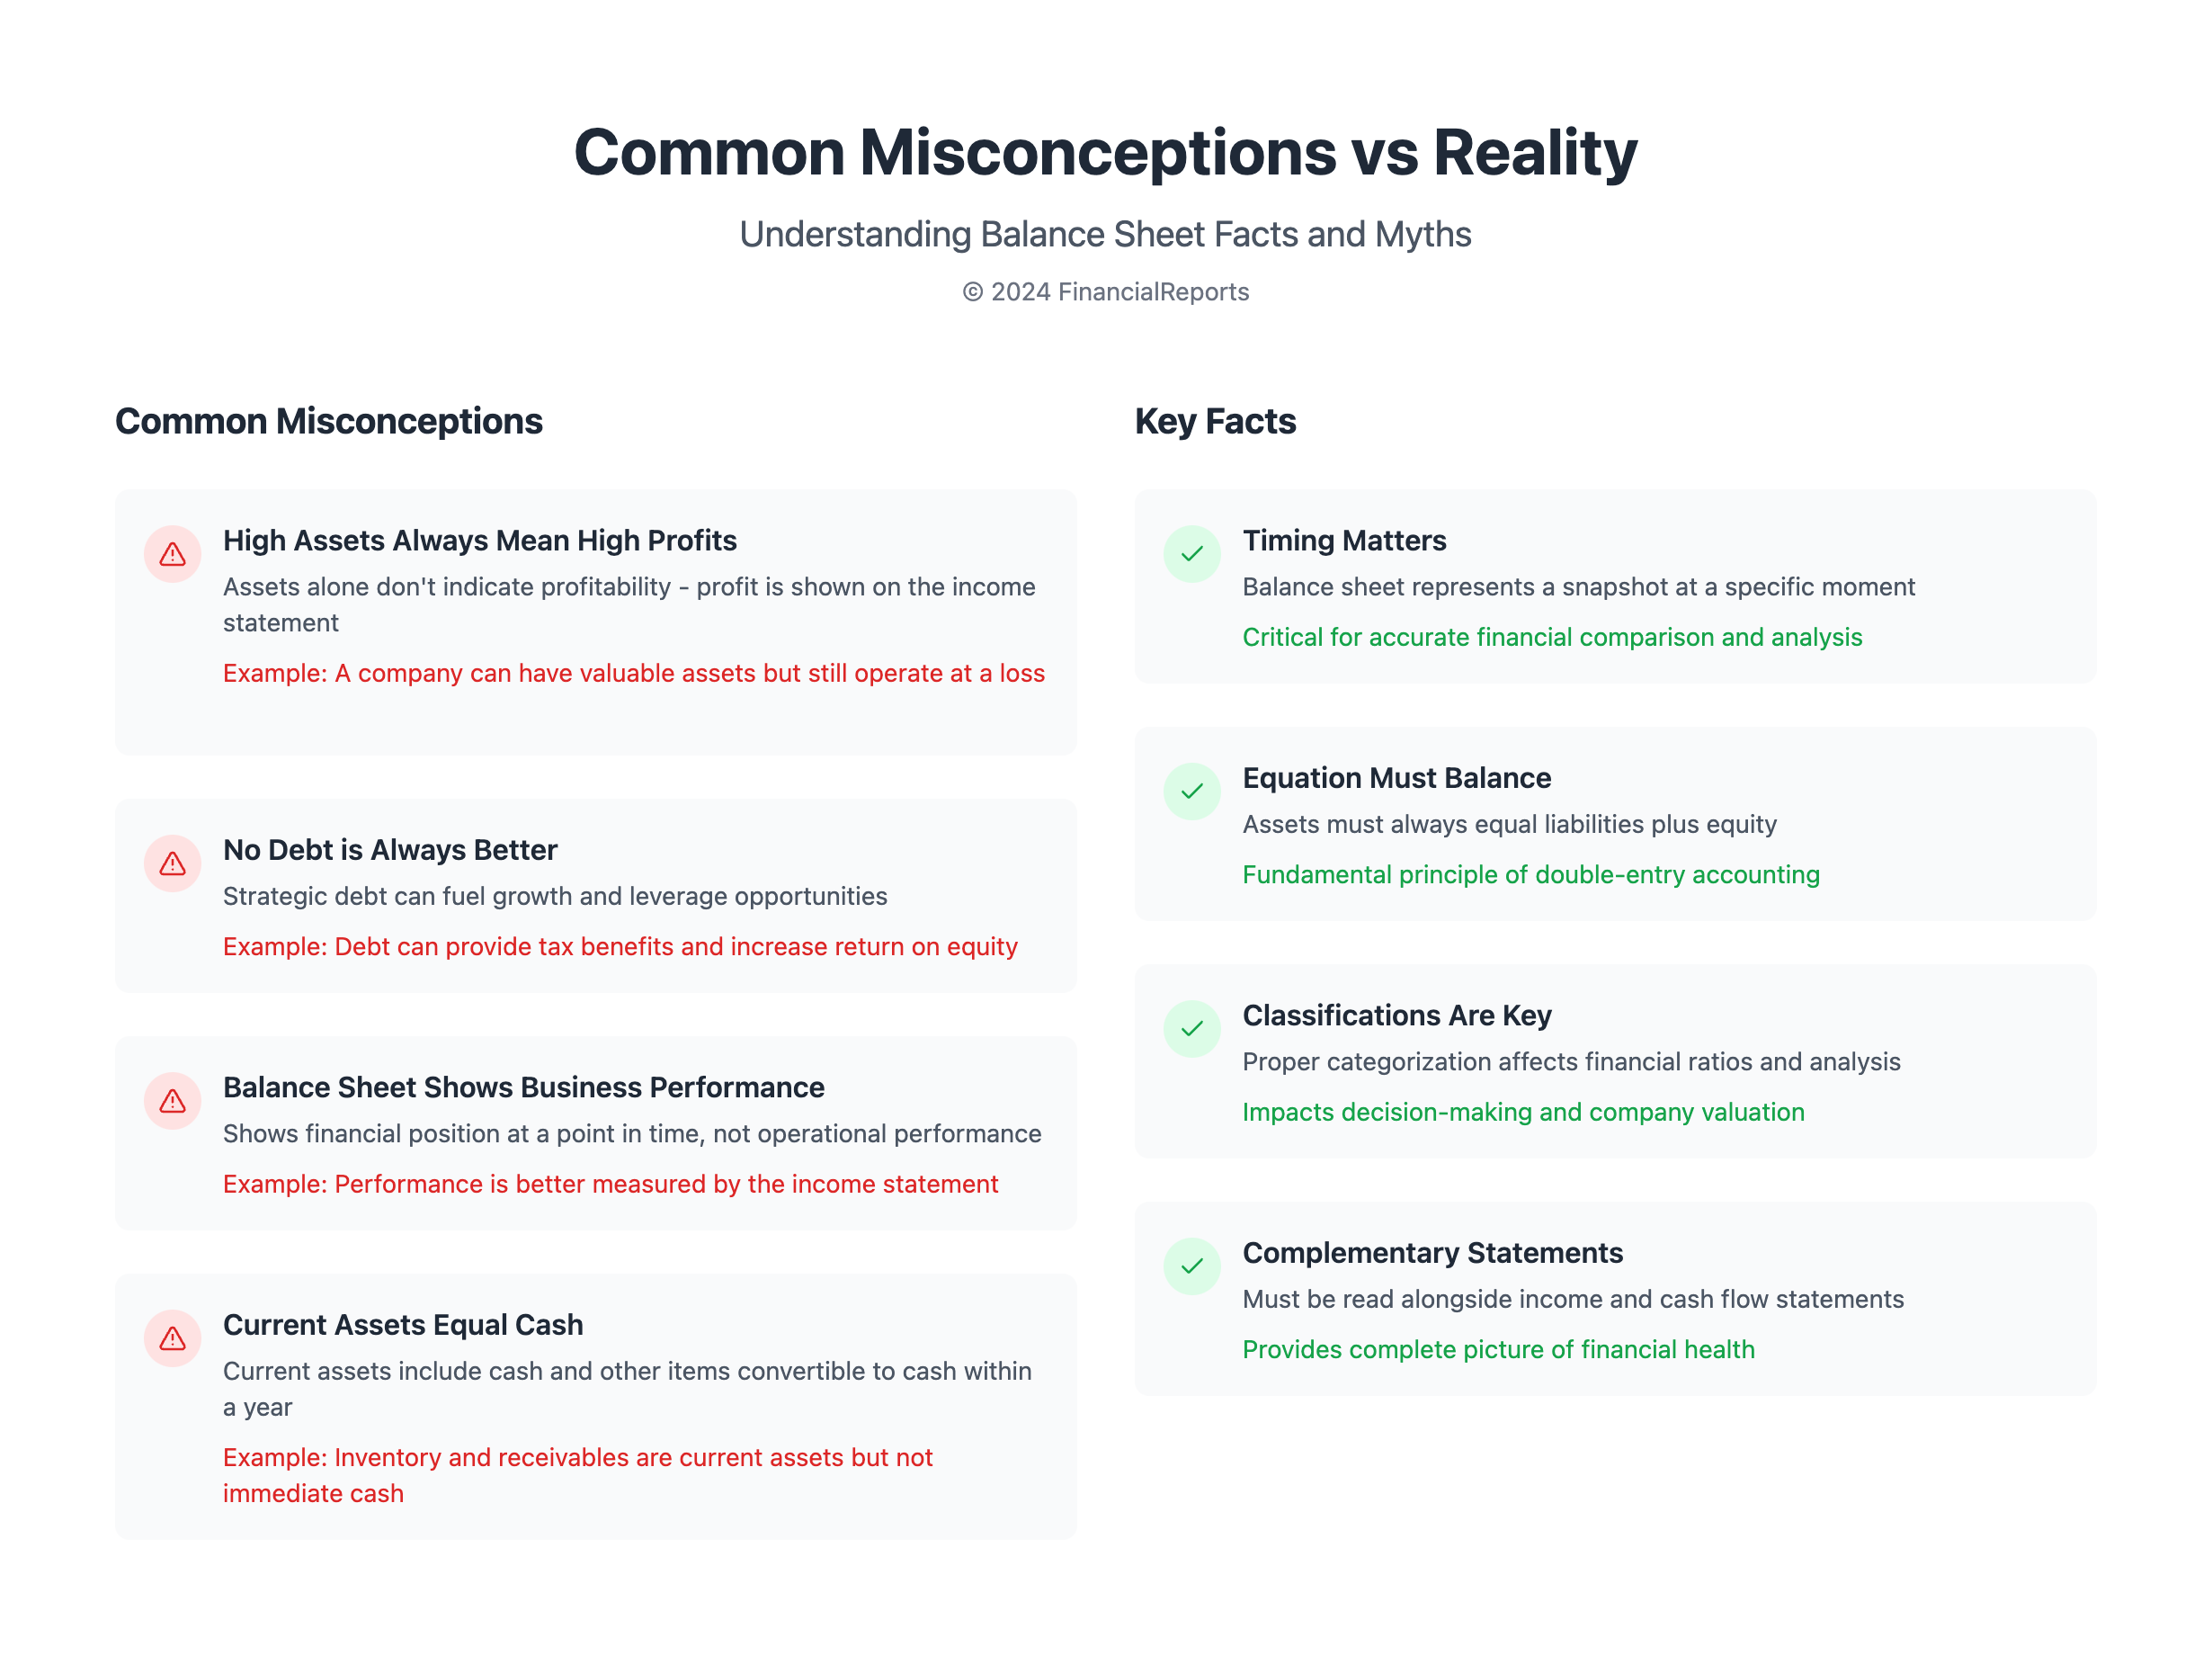Click green checkmark next to Equation Must Balance
The width and height of the screenshot is (2212, 1655).
click(1191, 791)
